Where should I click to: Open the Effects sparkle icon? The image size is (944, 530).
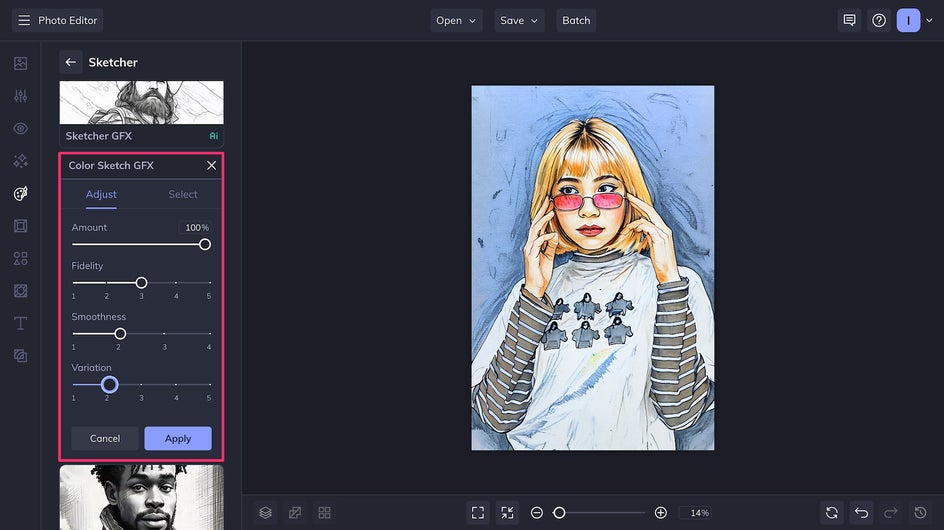20,161
